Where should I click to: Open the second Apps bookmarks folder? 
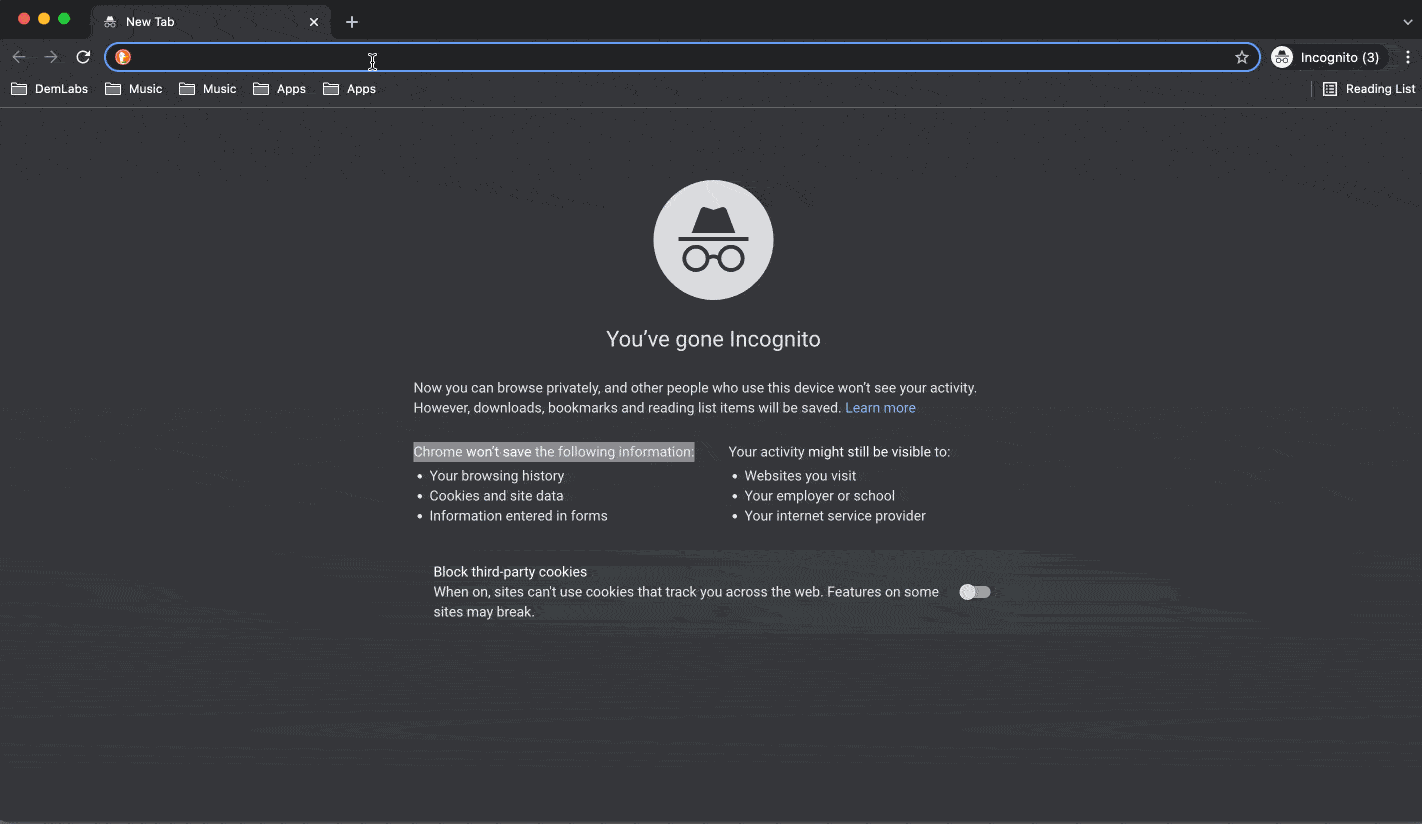click(x=350, y=89)
